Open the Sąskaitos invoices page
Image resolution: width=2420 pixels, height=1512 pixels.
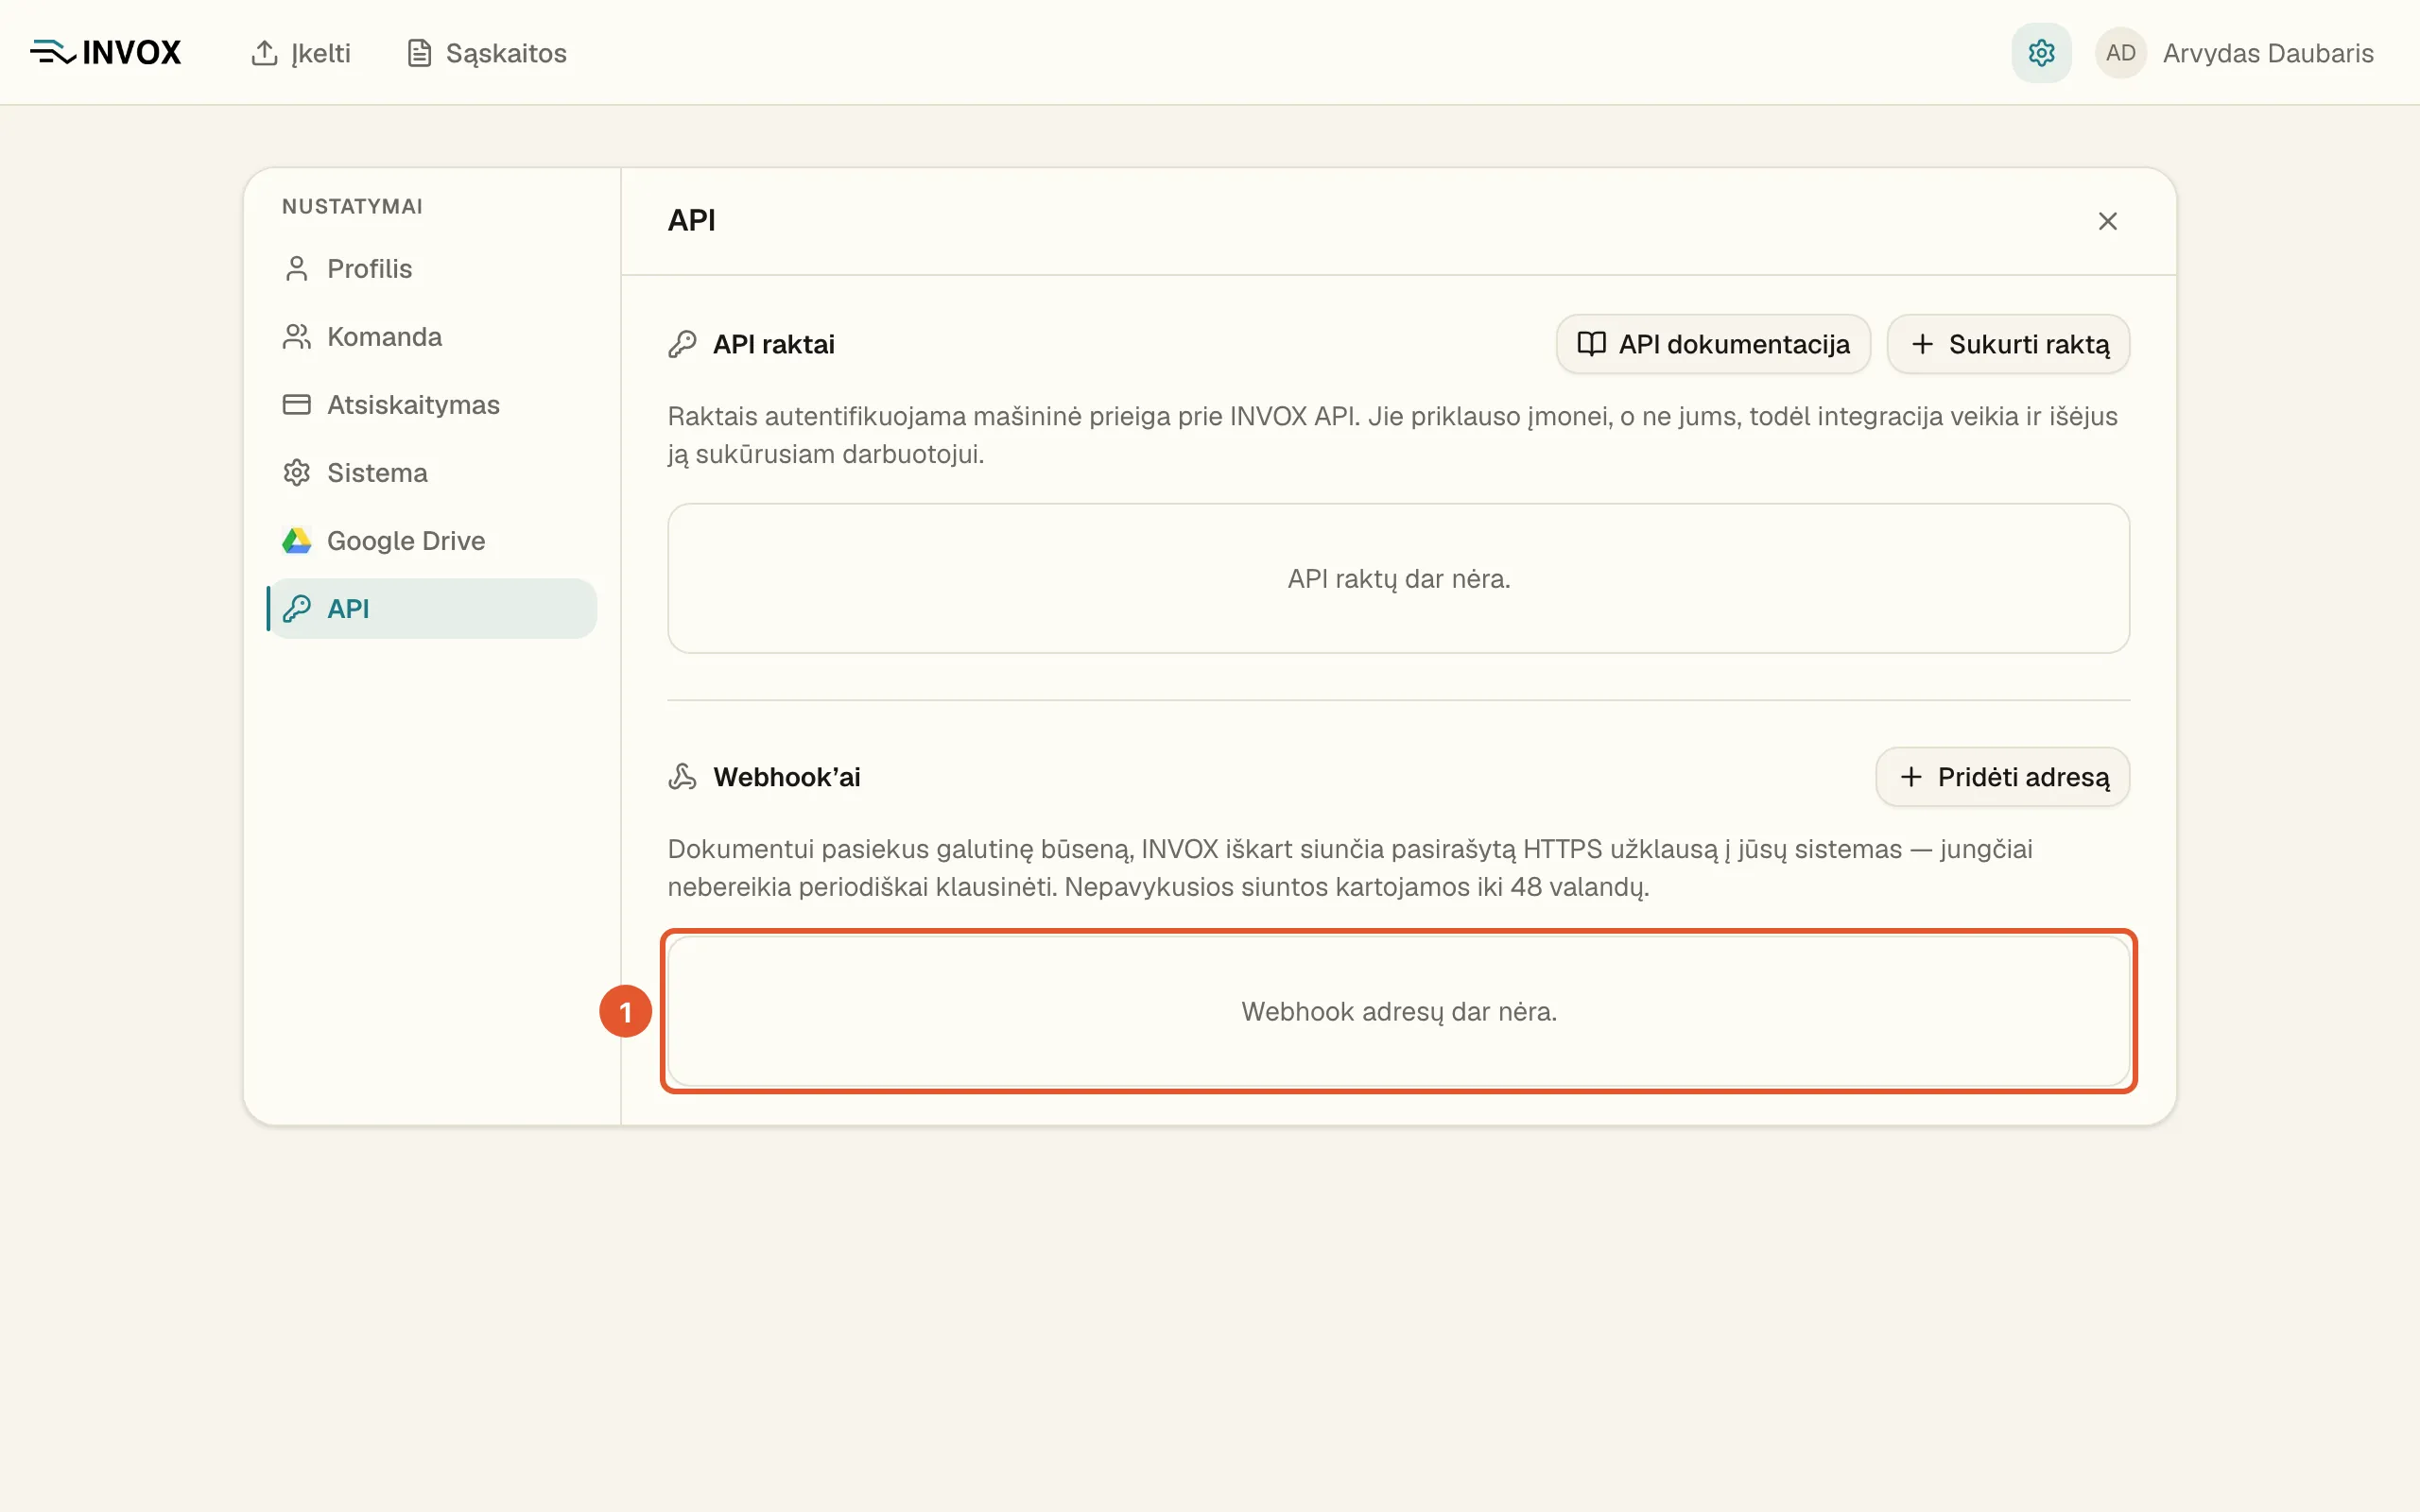click(487, 53)
